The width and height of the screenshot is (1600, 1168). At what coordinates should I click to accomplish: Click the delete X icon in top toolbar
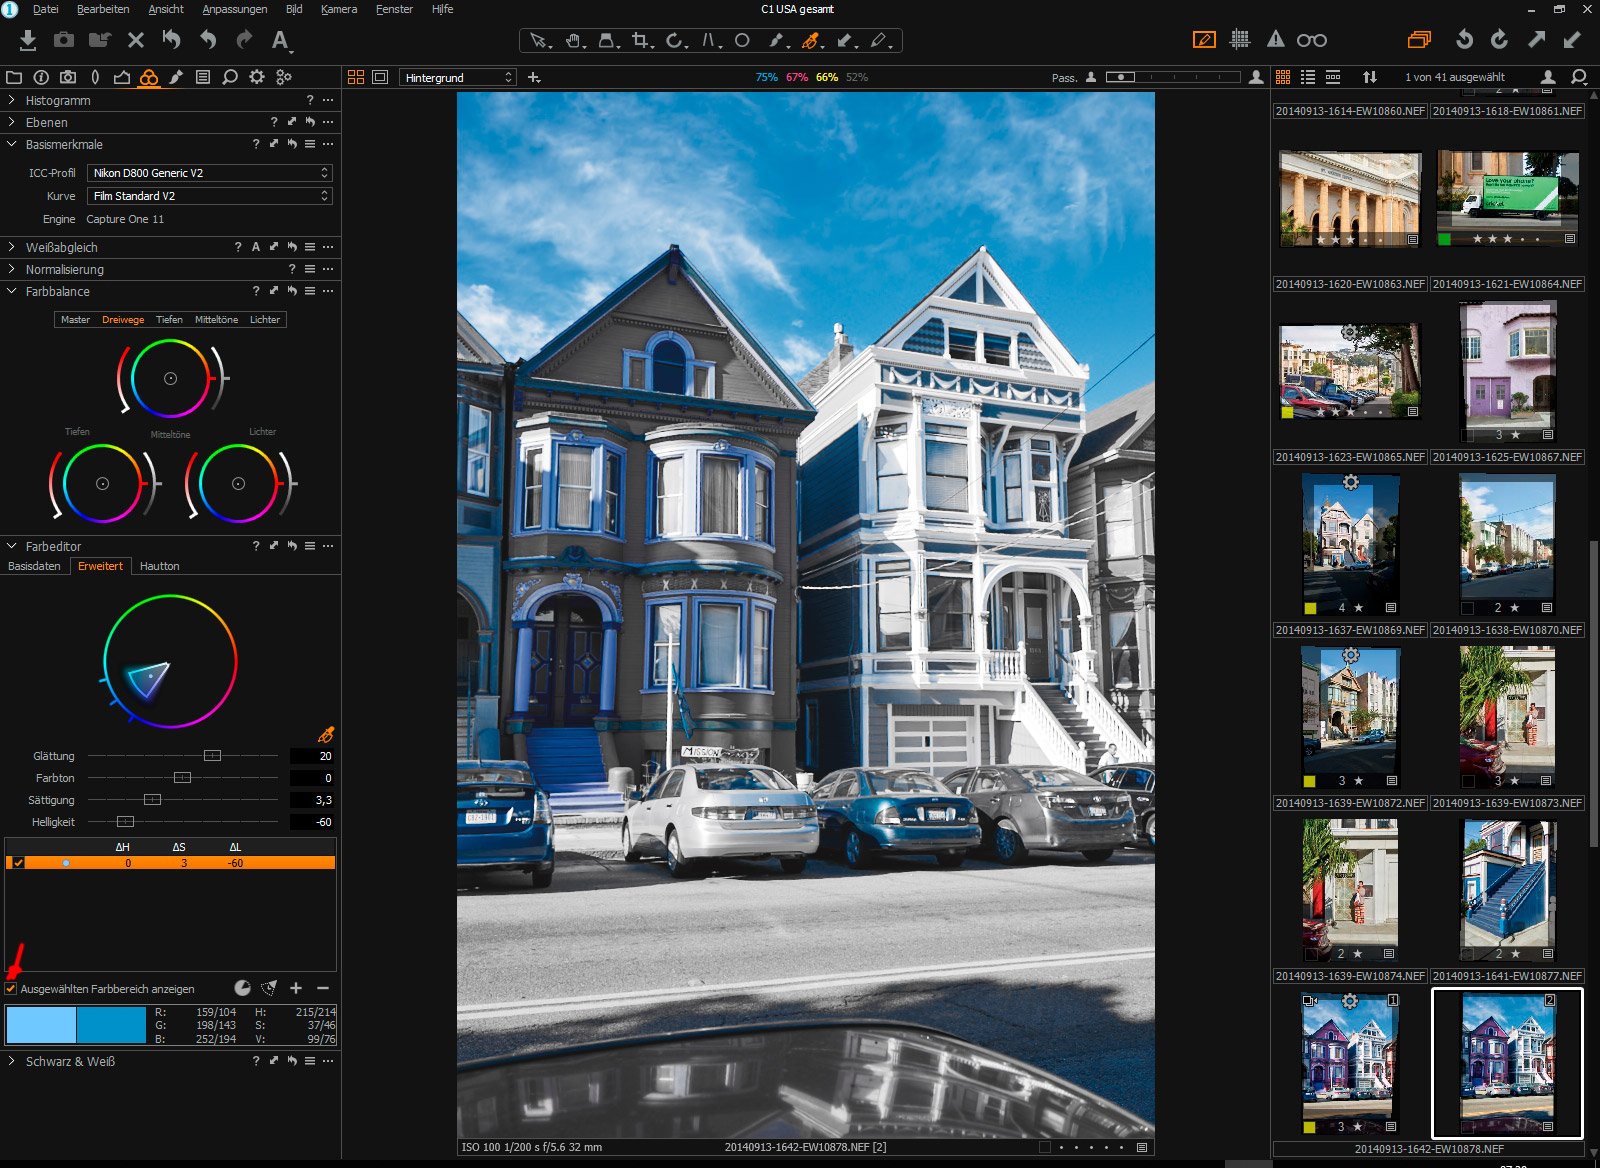tap(136, 40)
